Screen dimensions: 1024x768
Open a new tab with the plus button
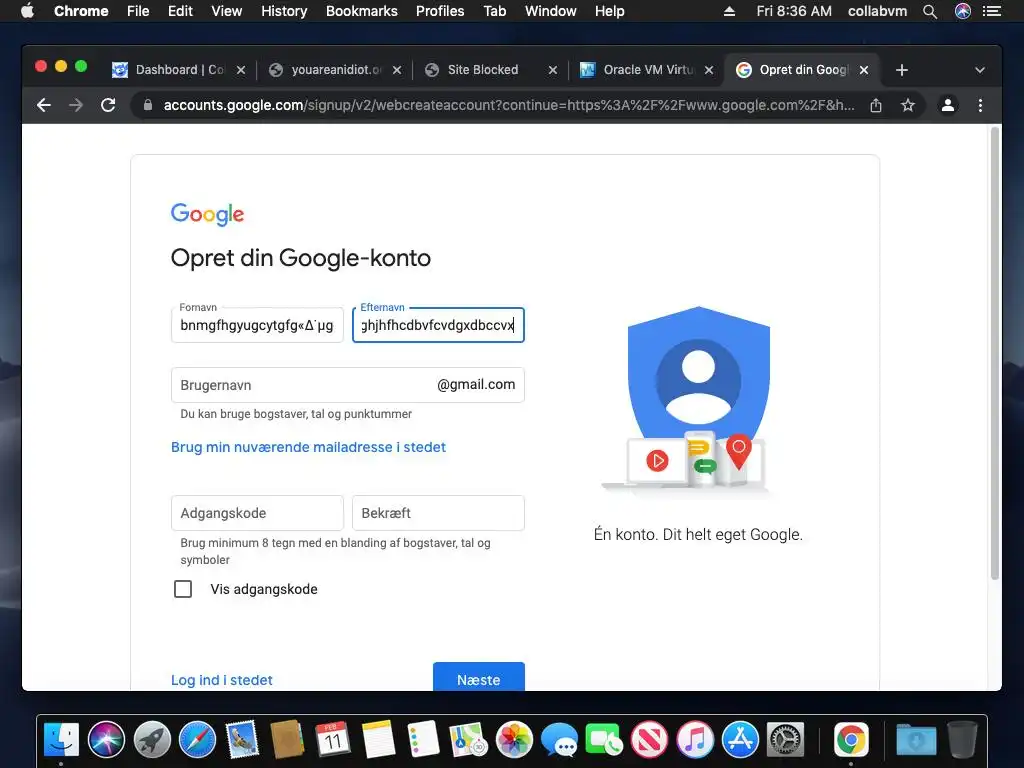pyautogui.click(x=902, y=70)
